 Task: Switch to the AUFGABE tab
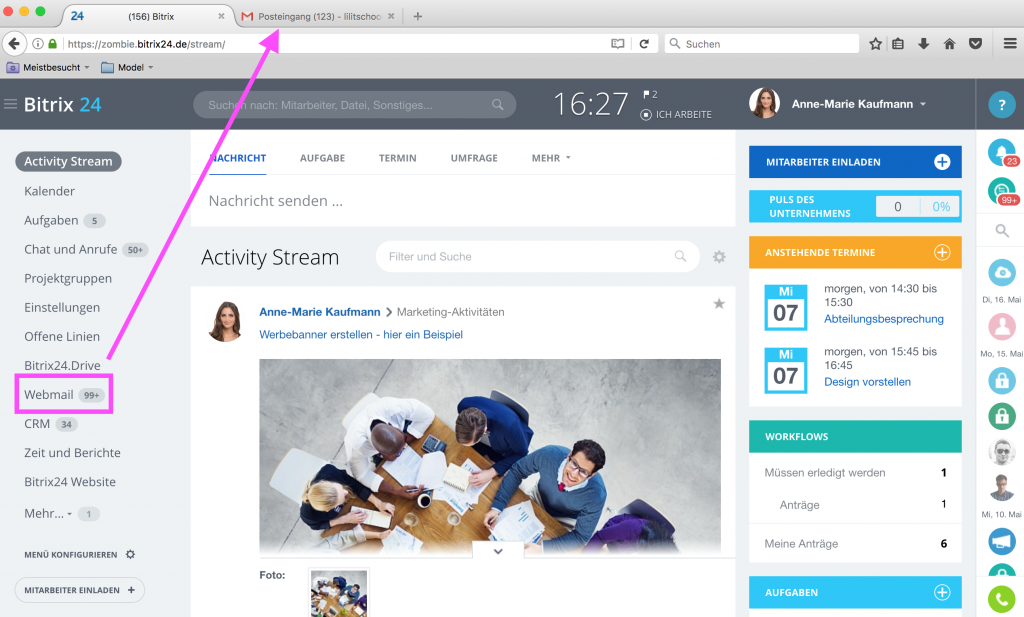point(323,158)
